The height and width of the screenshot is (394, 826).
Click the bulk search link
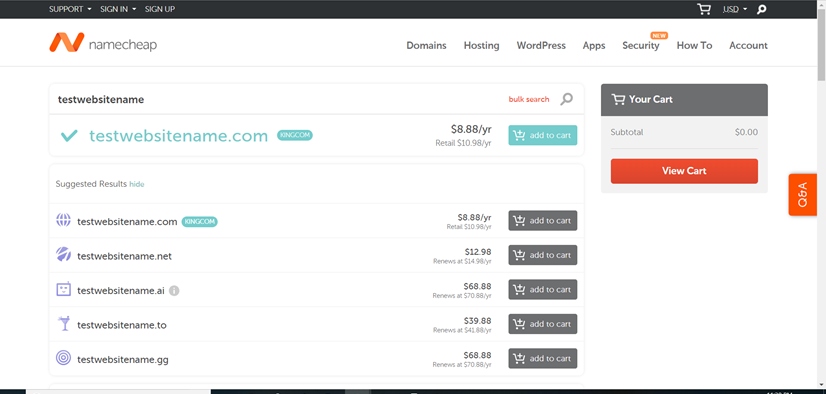tap(528, 99)
